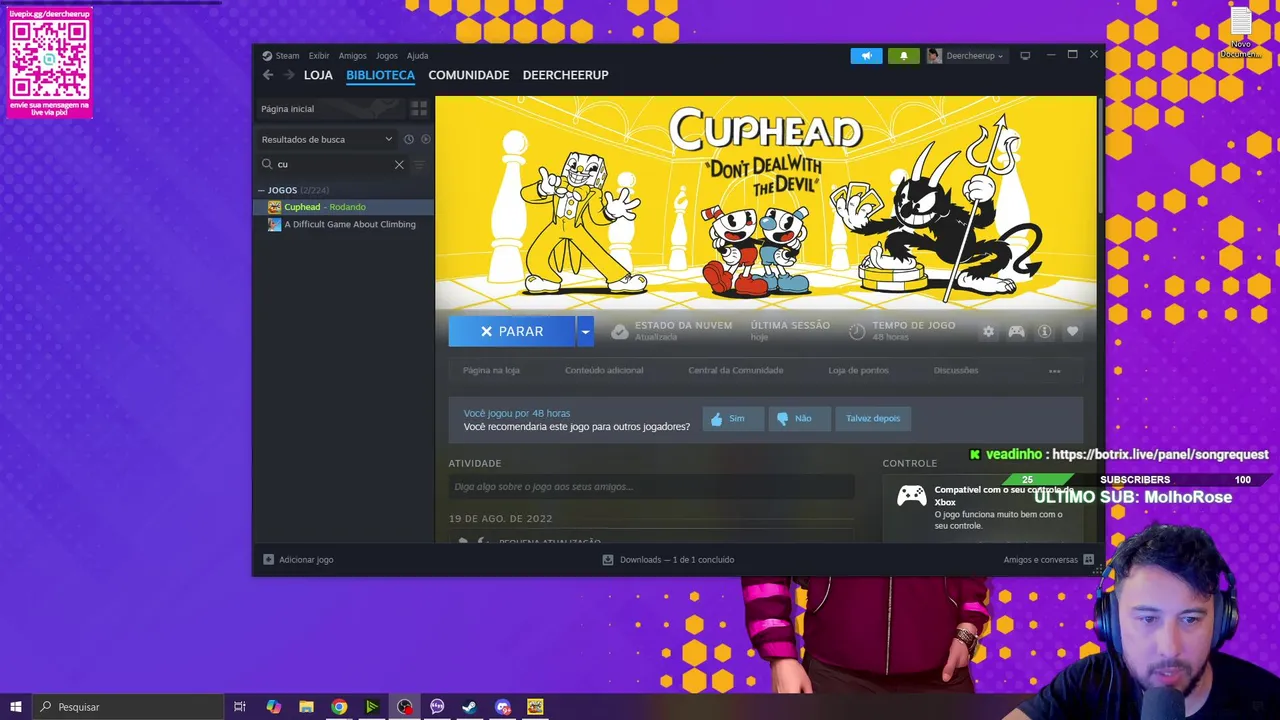Go forward with the right arrow
Screen dimensions: 1280x720
click(289, 75)
